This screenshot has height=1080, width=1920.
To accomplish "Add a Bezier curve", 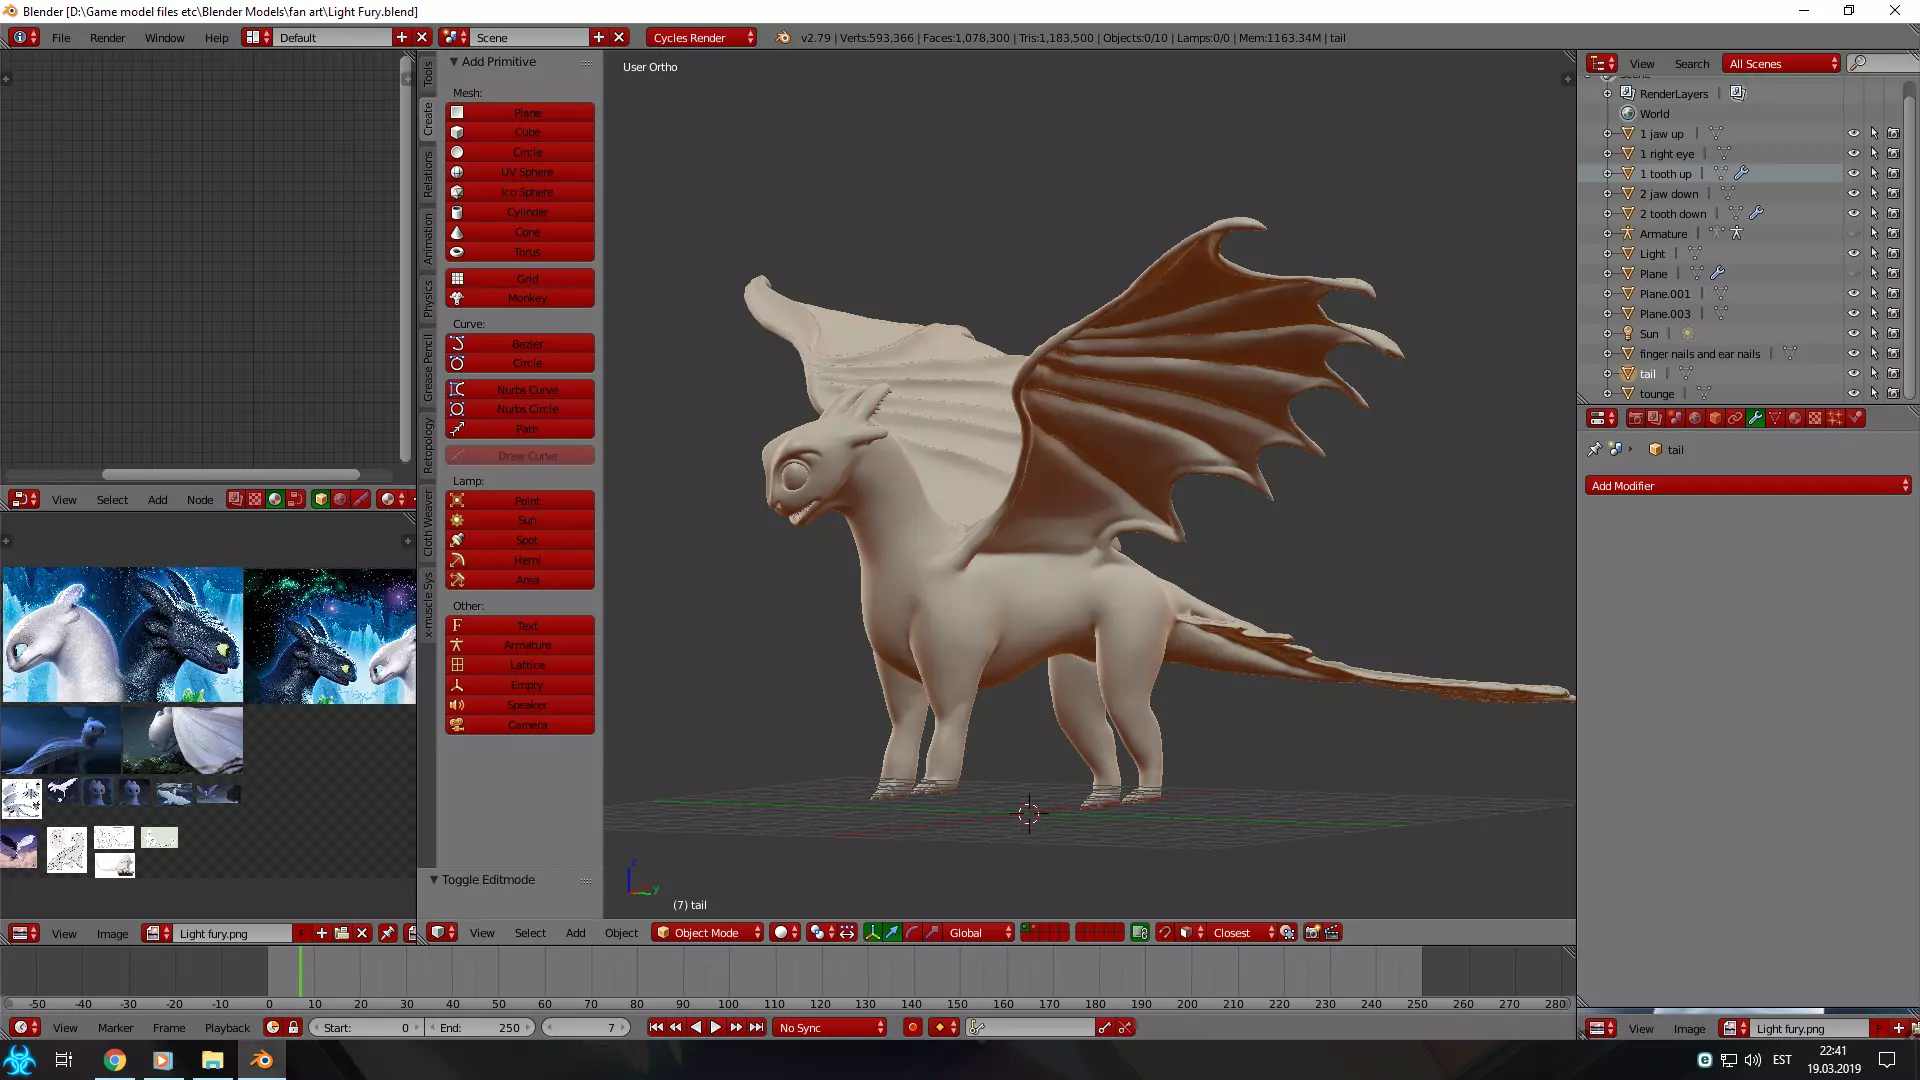I will click(519, 344).
